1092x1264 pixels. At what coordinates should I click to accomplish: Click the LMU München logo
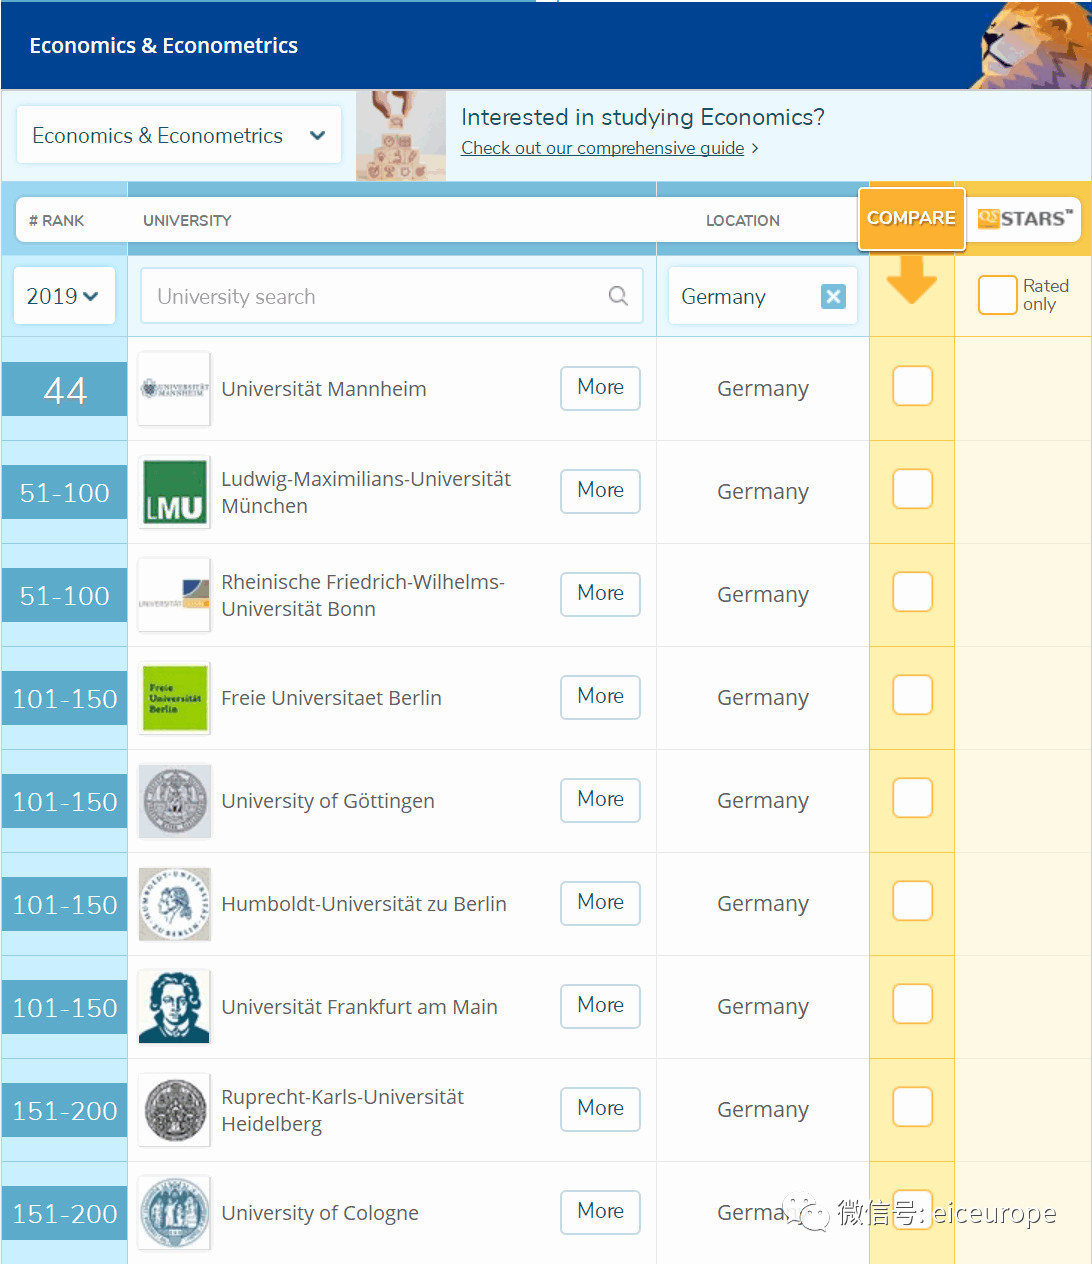pos(175,492)
